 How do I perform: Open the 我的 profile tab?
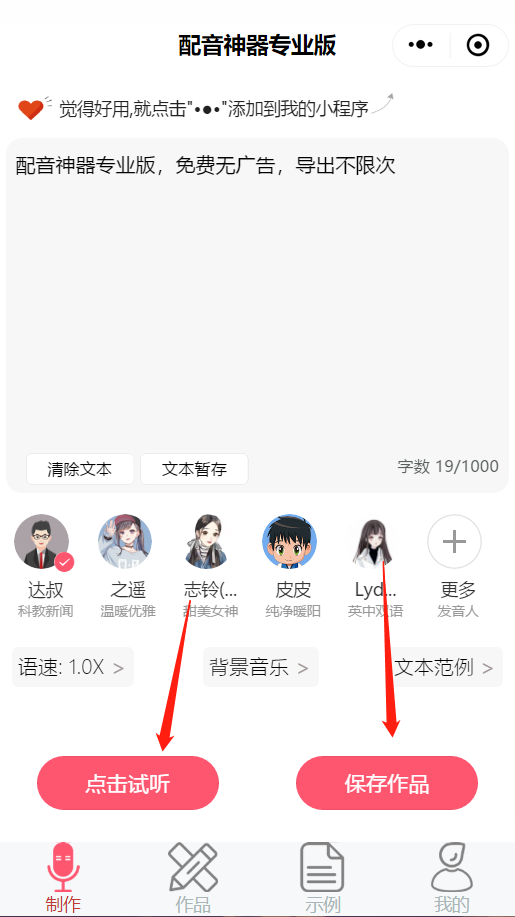pyautogui.click(x=451, y=878)
